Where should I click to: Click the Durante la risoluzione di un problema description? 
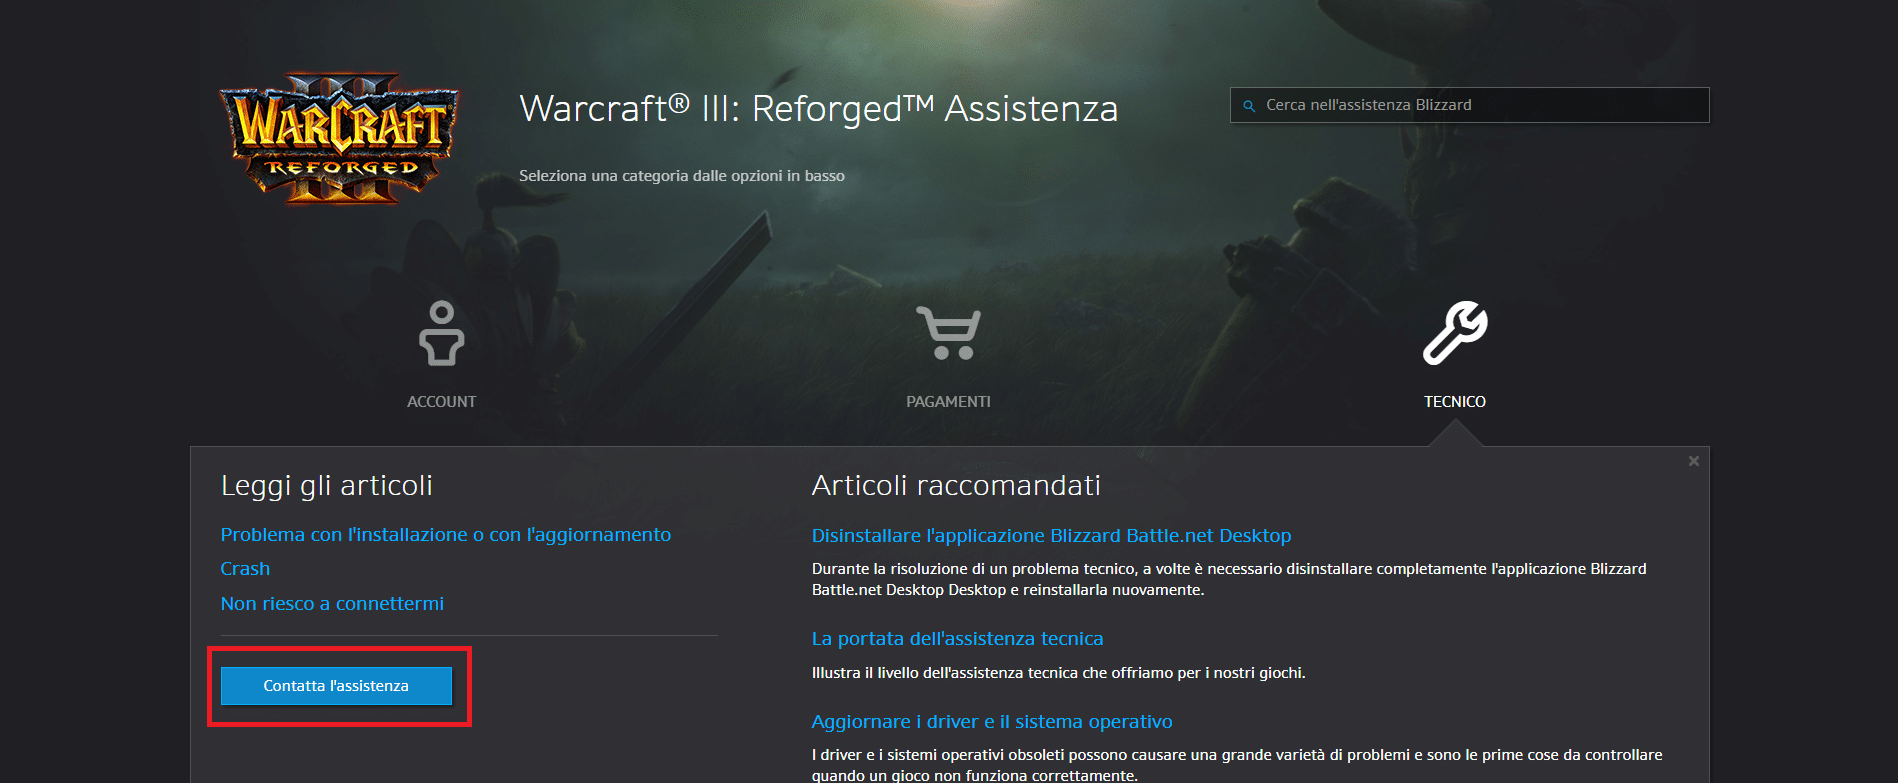pos(1229,579)
